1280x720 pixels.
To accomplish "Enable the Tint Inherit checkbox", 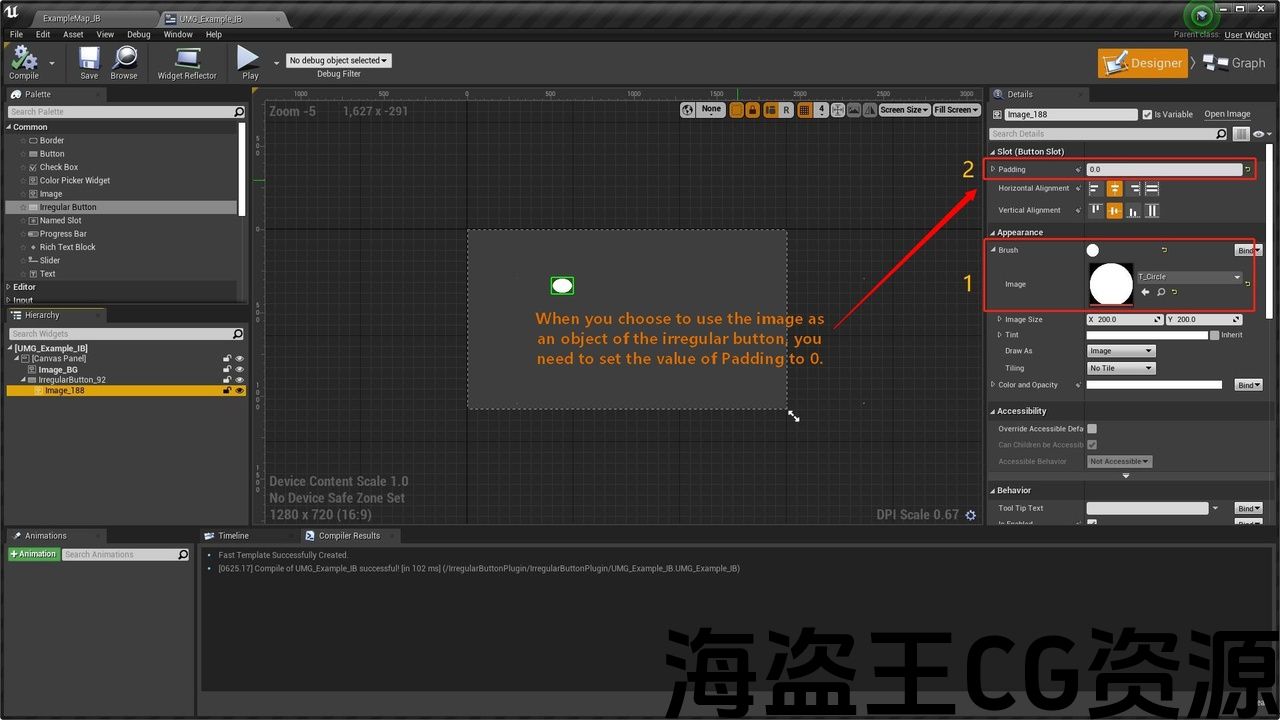I will [1214, 335].
